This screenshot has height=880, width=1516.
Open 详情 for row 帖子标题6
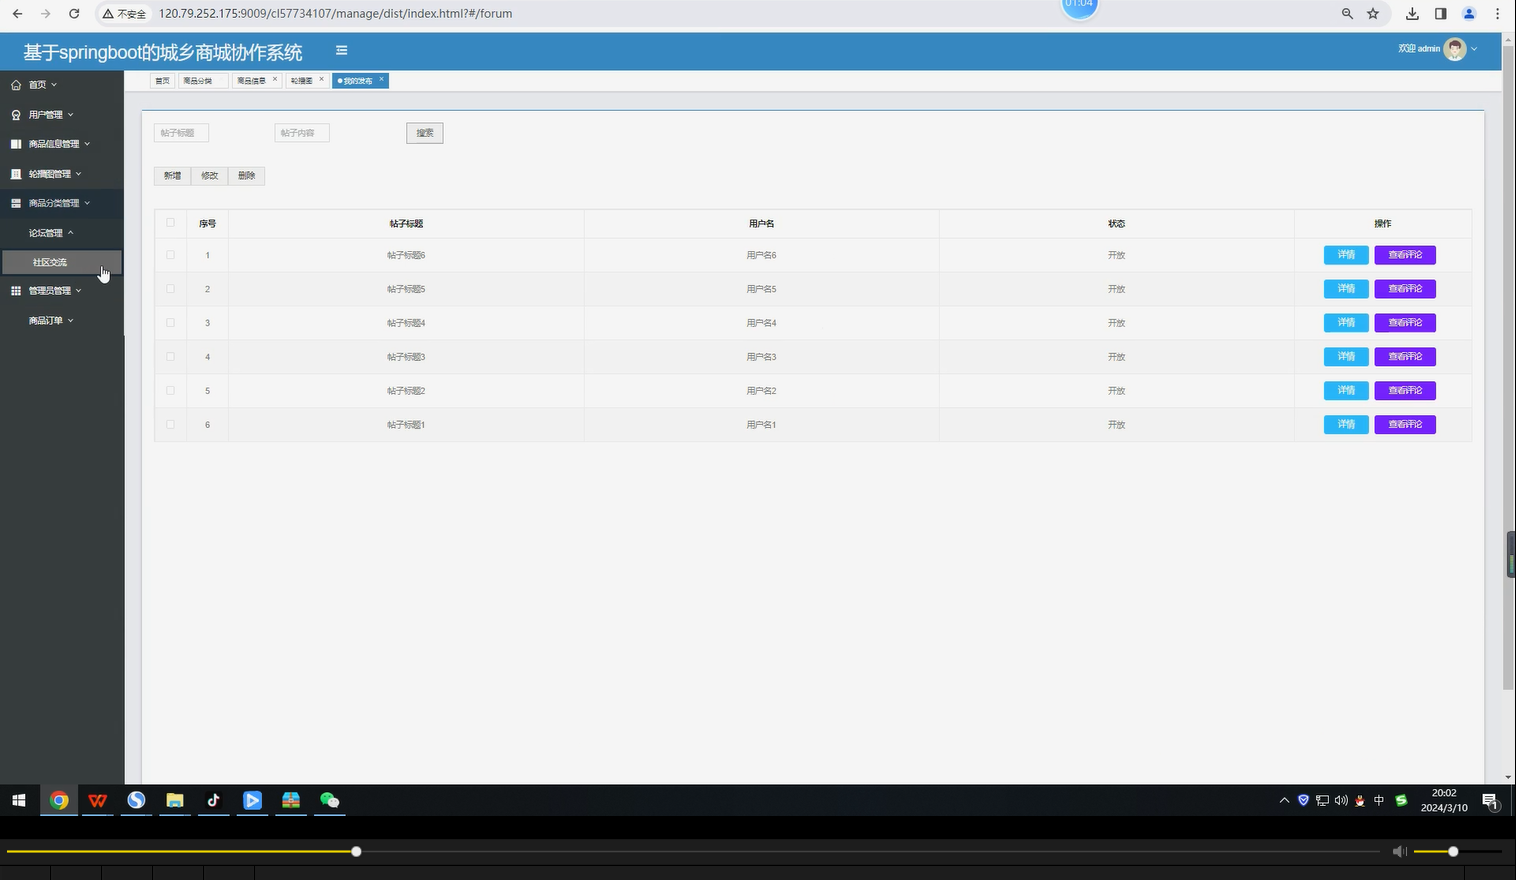[1346, 255]
